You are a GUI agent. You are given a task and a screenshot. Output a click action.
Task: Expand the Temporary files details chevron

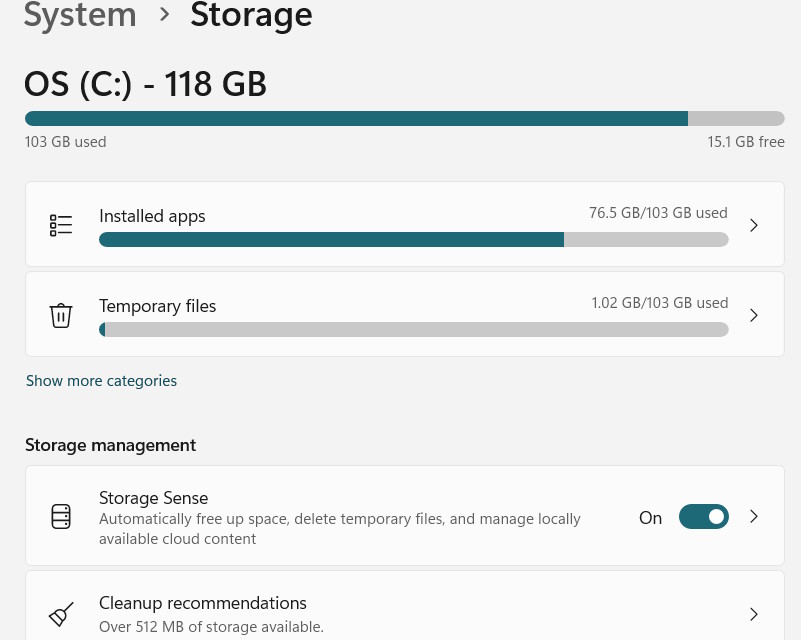(x=754, y=314)
